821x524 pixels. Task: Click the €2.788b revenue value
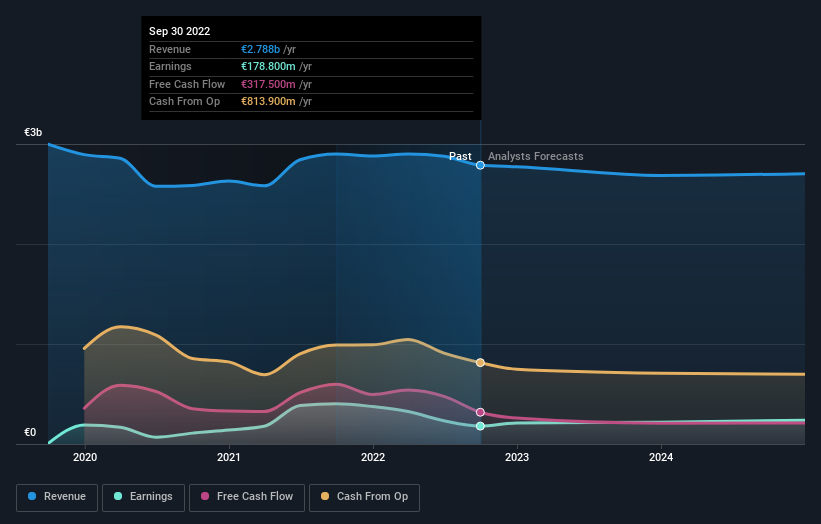click(x=260, y=49)
